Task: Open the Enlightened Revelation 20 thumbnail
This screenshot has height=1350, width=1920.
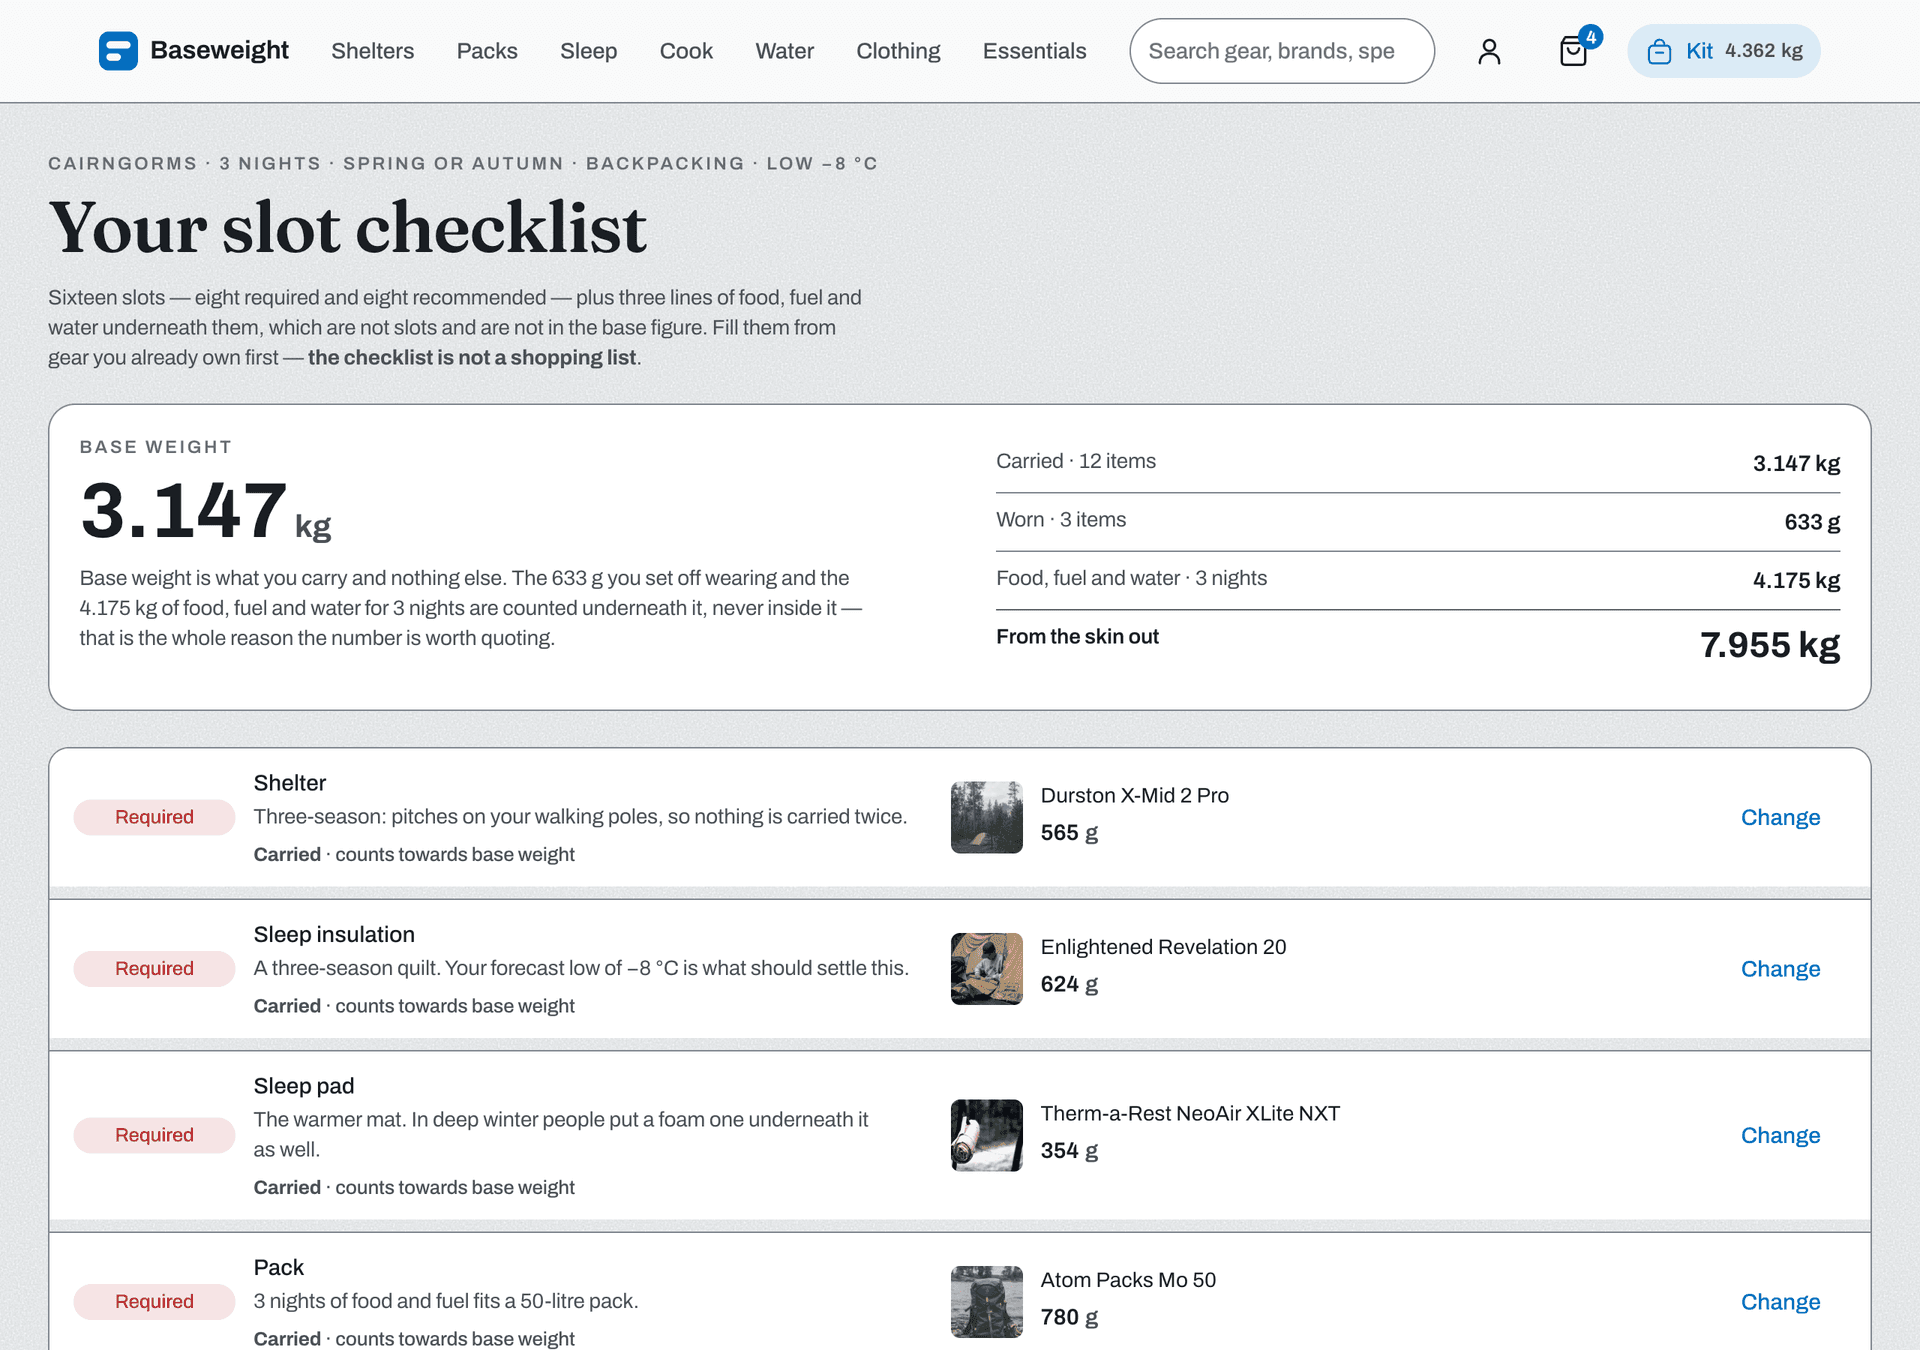Action: click(x=986, y=969)
